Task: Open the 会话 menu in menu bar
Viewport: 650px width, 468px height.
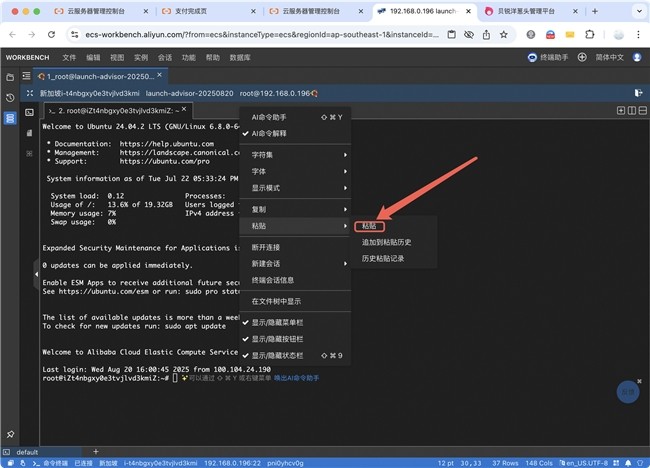Action: coord(164,58)
